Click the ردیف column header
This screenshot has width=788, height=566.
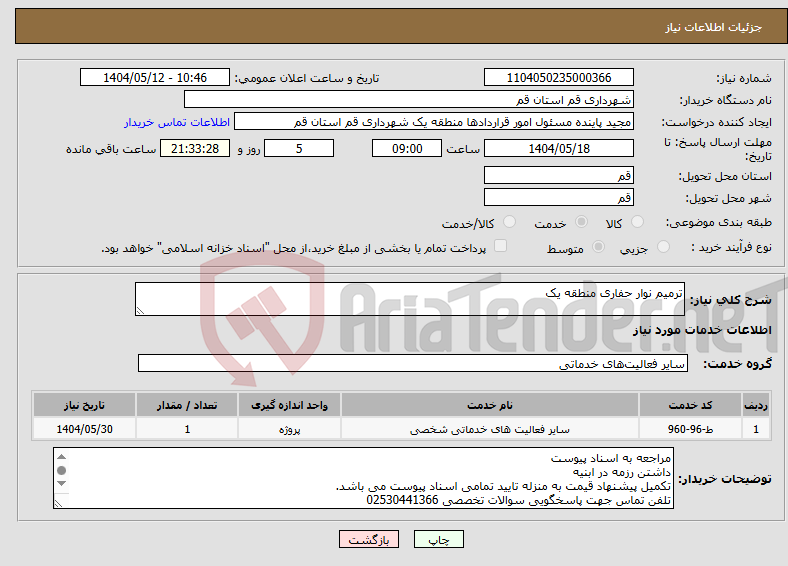[756, 405]
